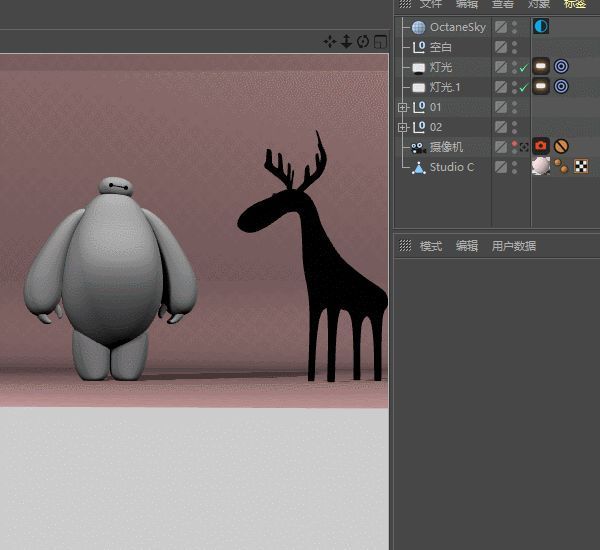Select the OctaneSky row name
600x550 pixels.
pos(458,27)
